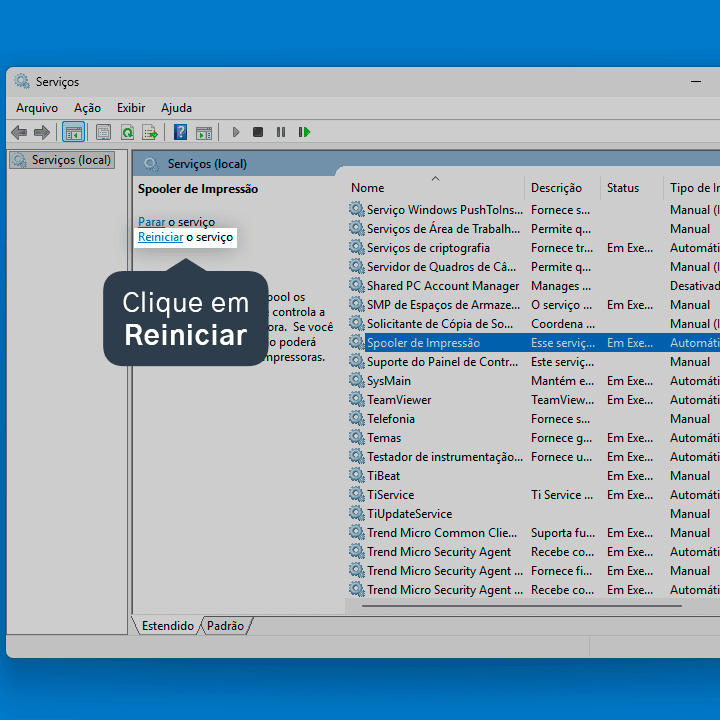The width and height of the screenshot is (720, 720).
Task: Open the Help toolbar icon
Action: point(180,133)
